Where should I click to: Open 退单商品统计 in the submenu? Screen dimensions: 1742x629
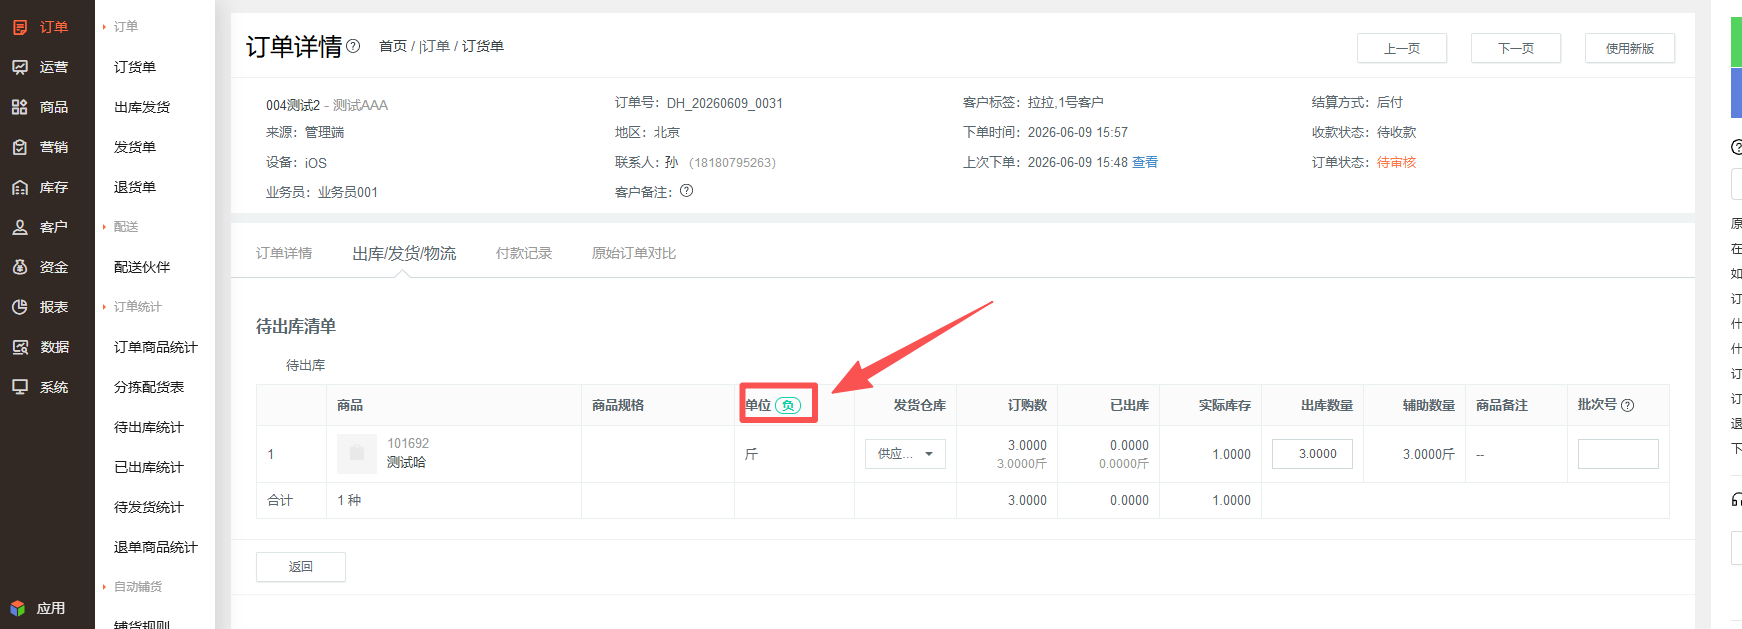coord(156,547)
